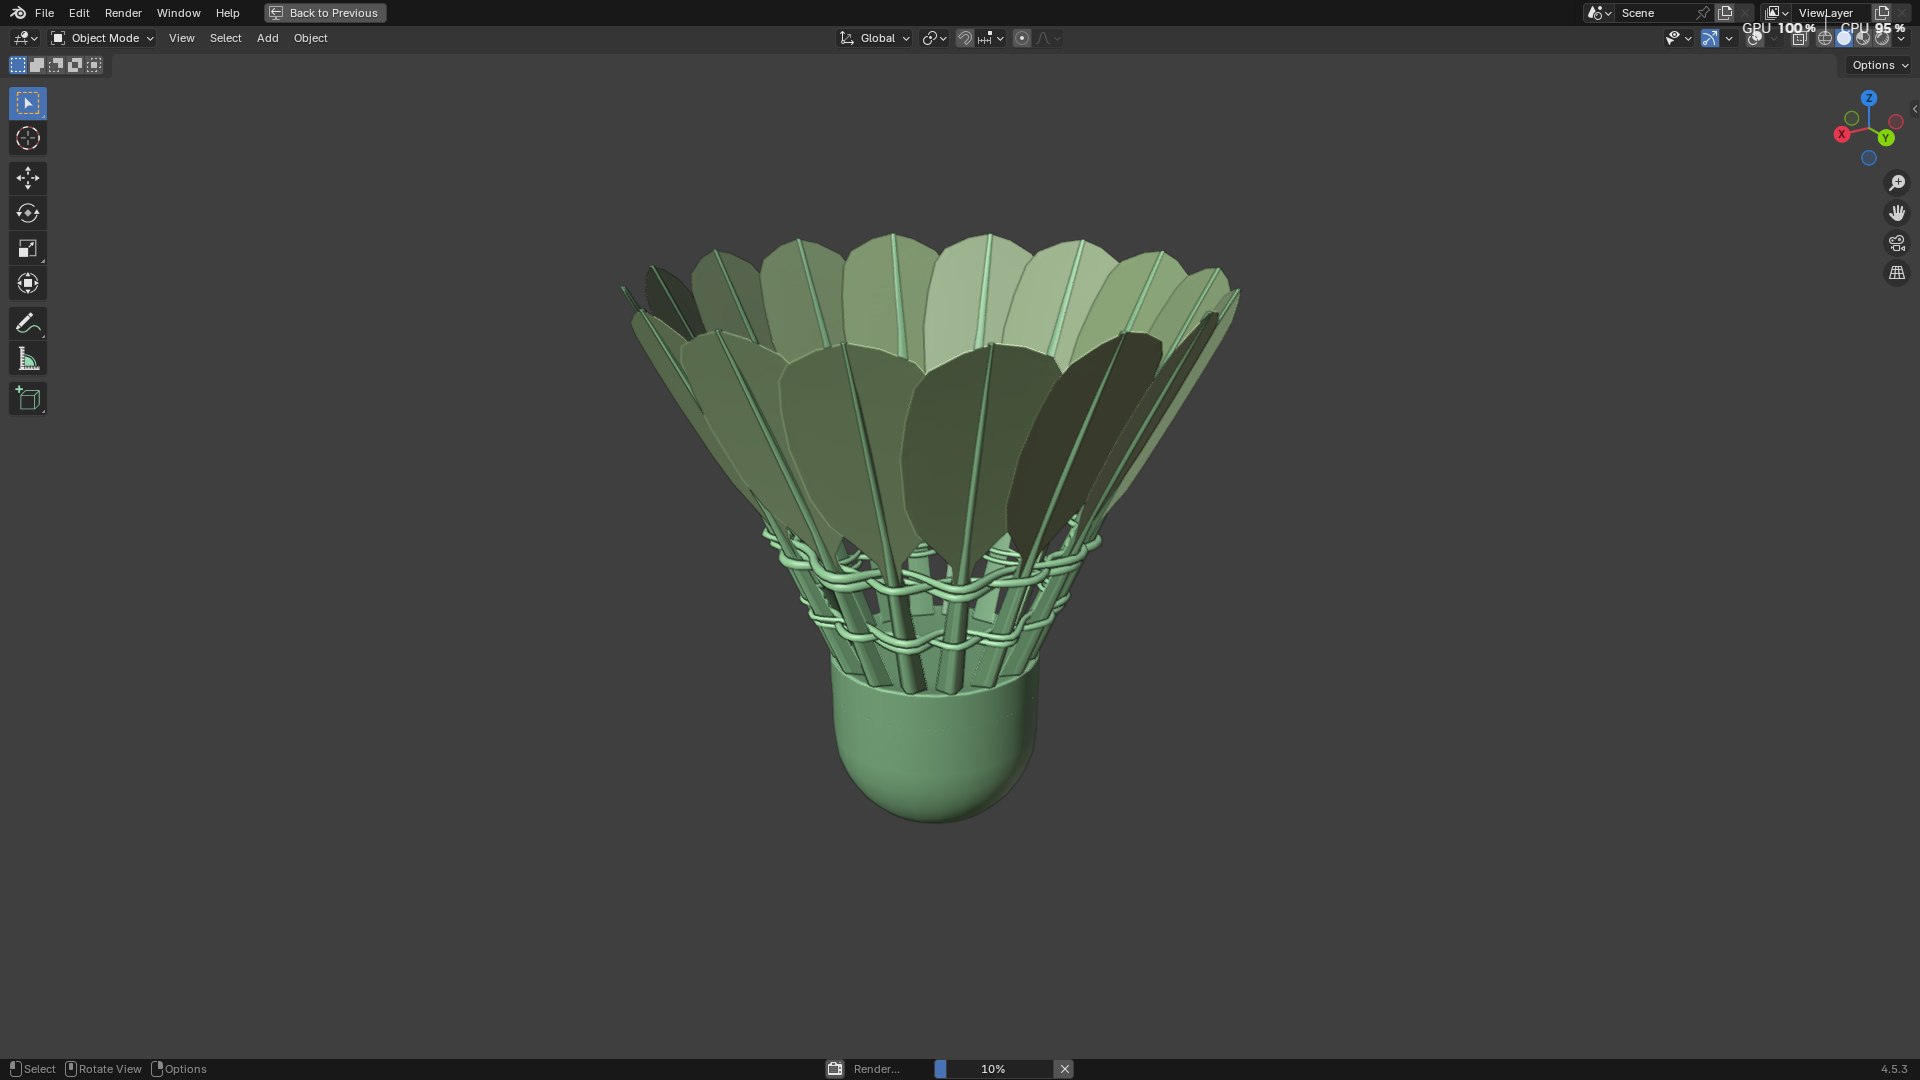
Task: Open the pivot point dropdown
Action: (x=934, y=38)
